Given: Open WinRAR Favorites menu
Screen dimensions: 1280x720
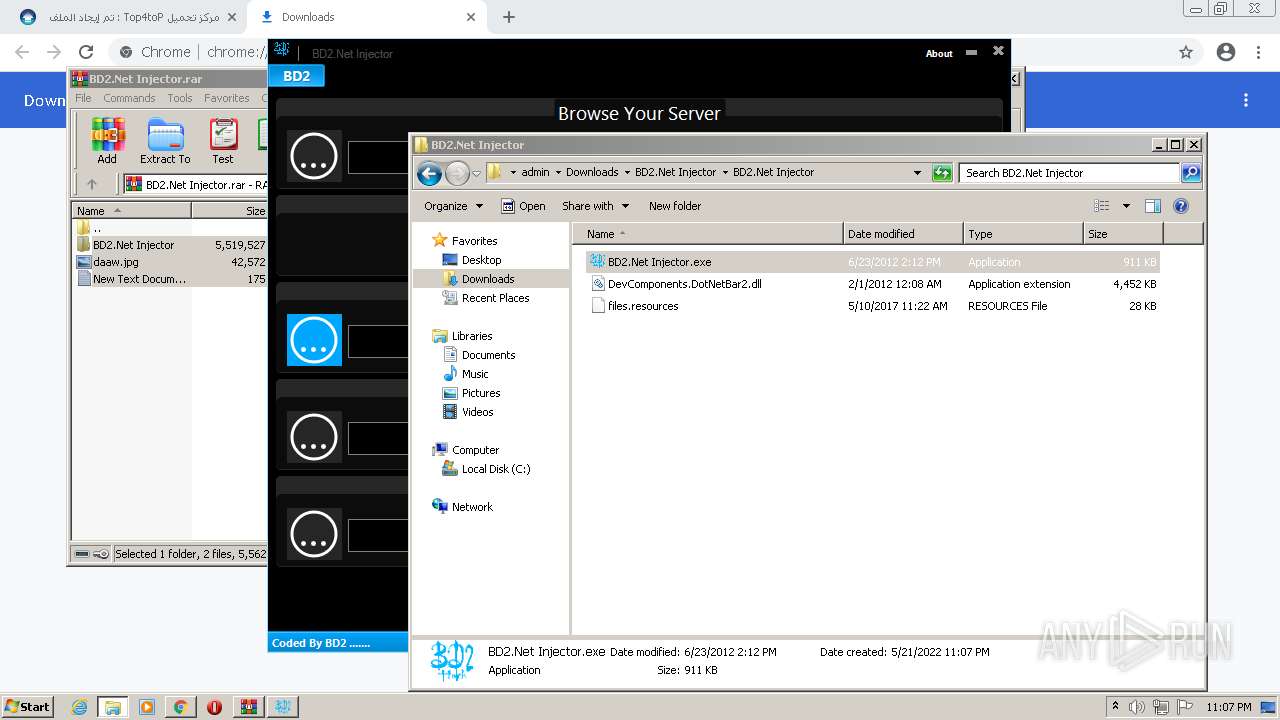Looking at the screenshot, I should point(227,98).
